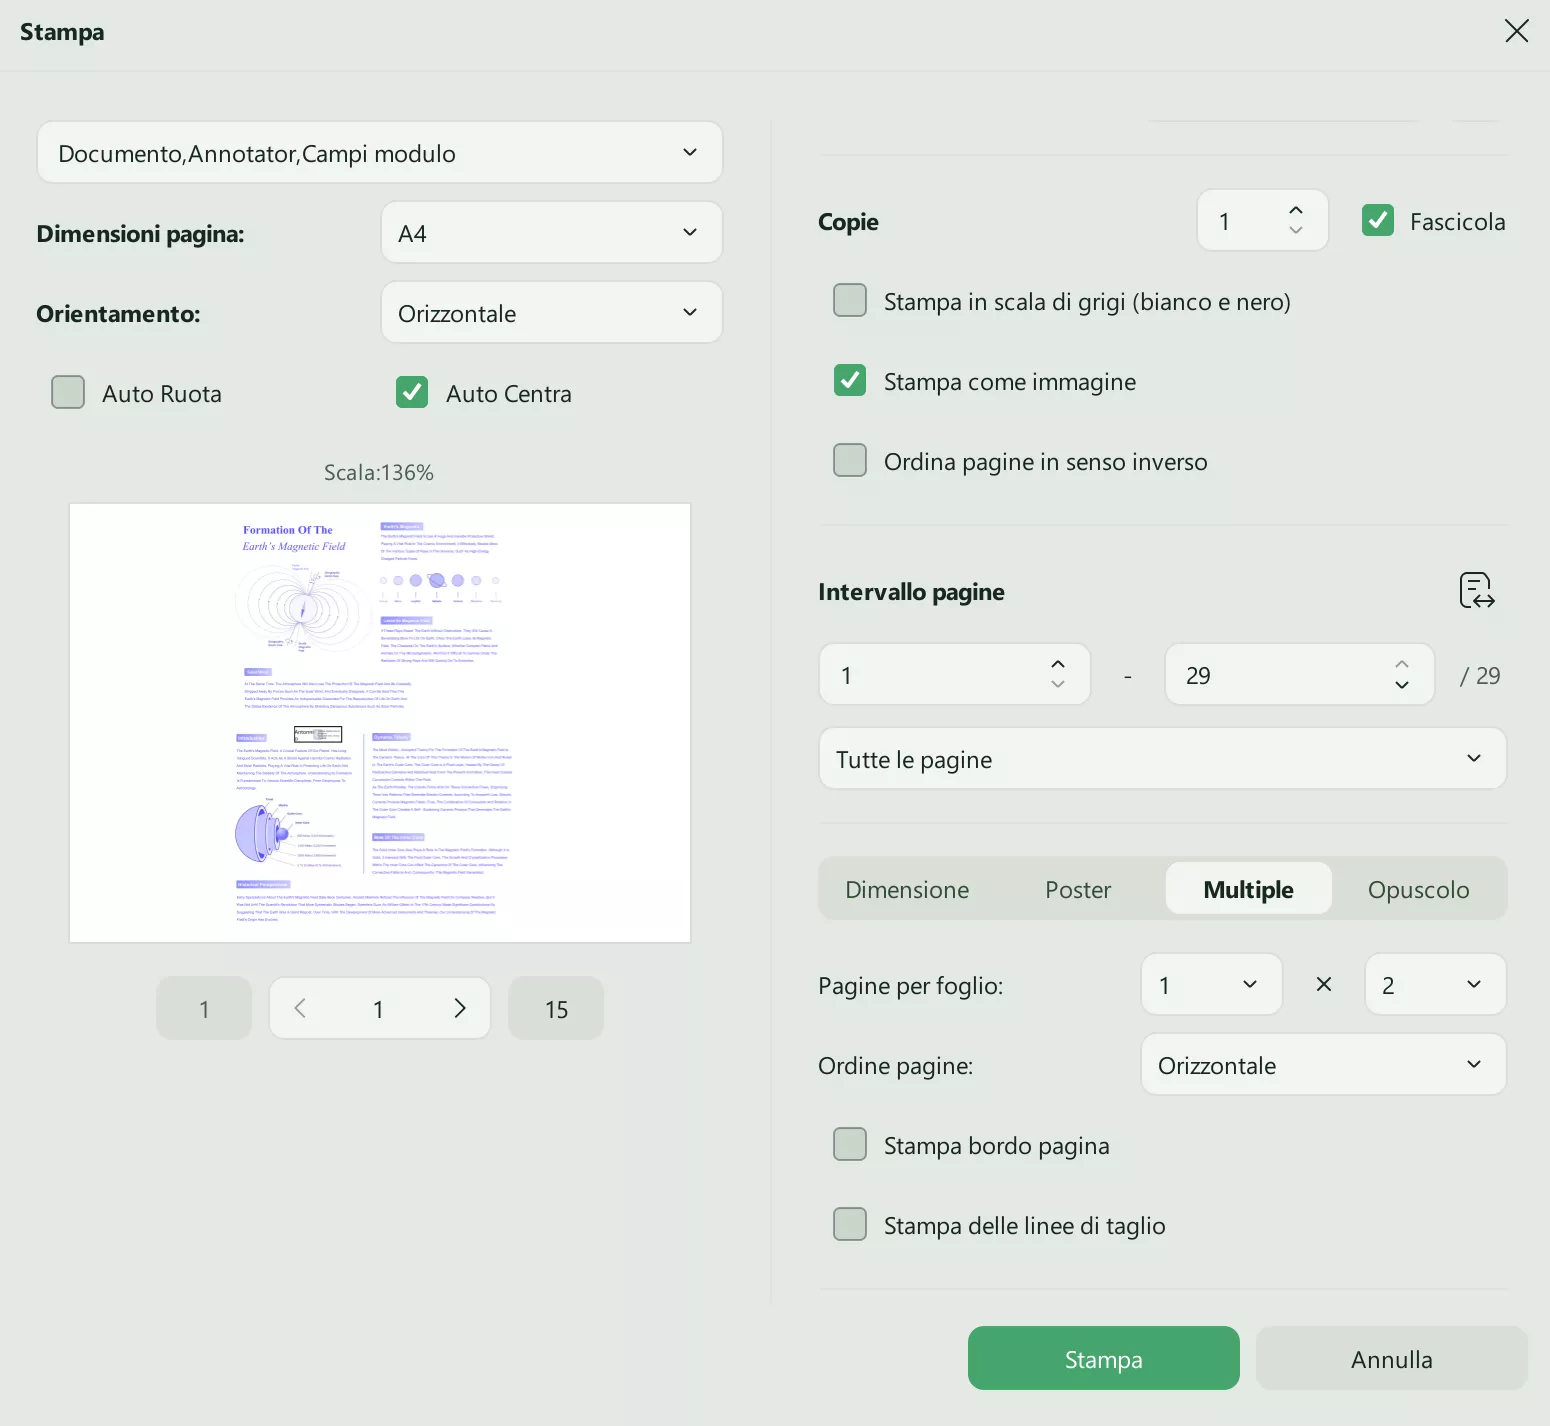This screenshot has height=1426, width=1550.
Task: Open the Dimensioni pagina A4 dropdown
Action: 551,233
